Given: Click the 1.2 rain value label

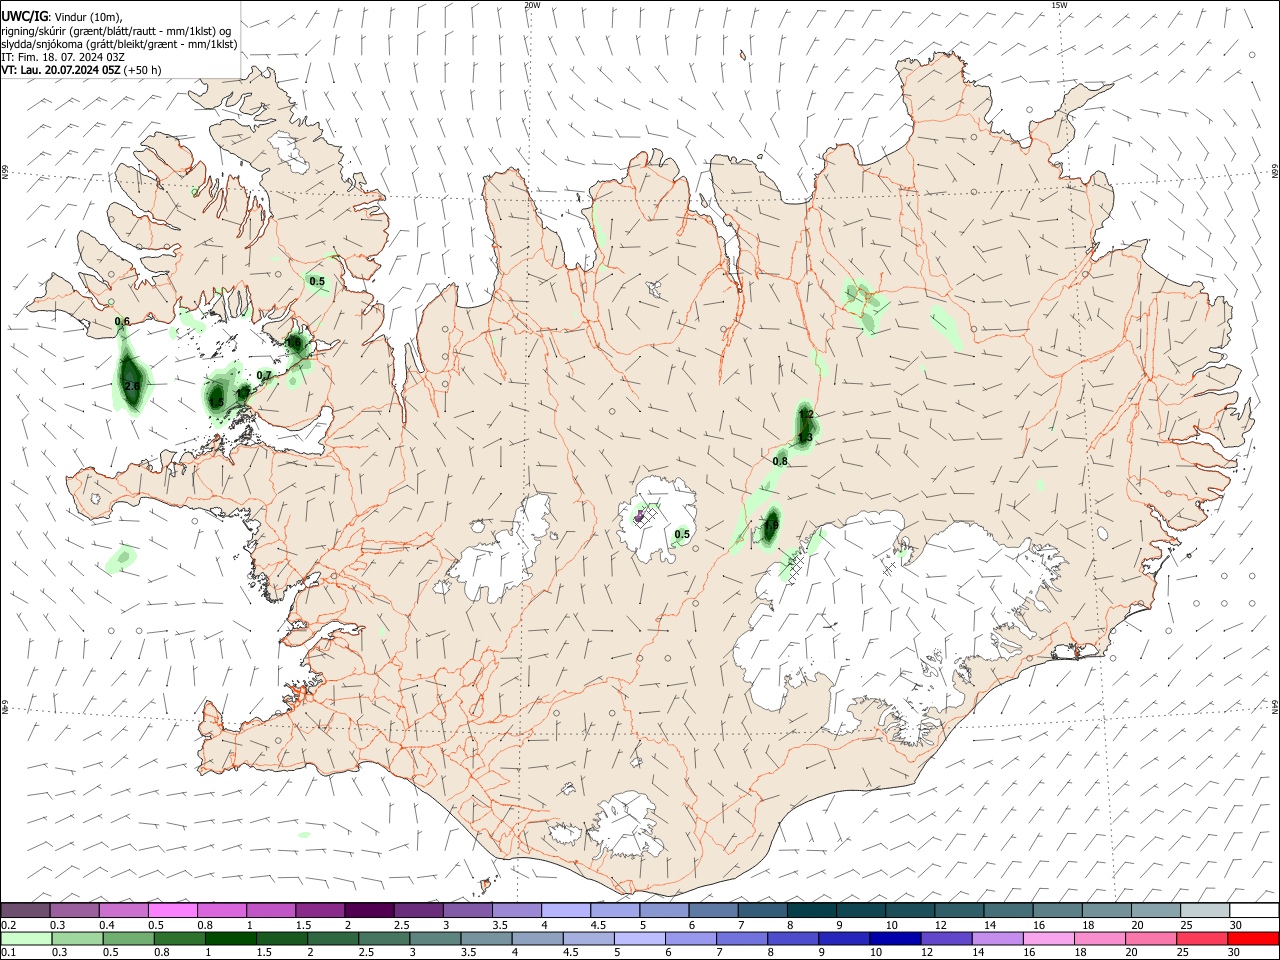Looking at the screenshot, I should [806, 414].
